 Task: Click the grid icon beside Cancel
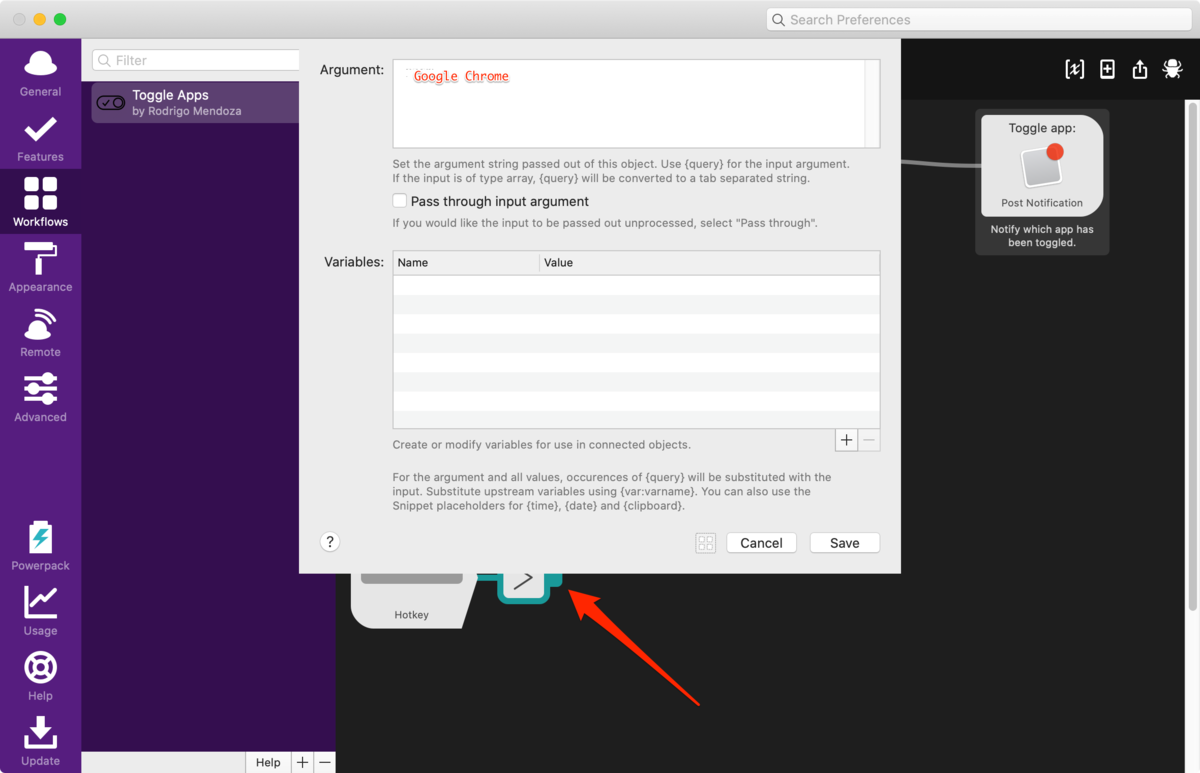706,543
